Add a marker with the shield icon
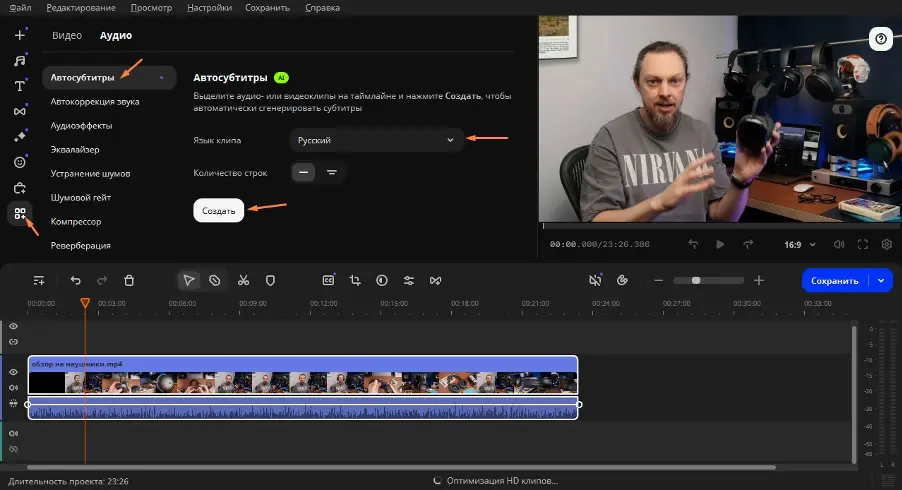The height and width of the screenshot is (490, 902). pyautogui.click(x=270, y=281)
